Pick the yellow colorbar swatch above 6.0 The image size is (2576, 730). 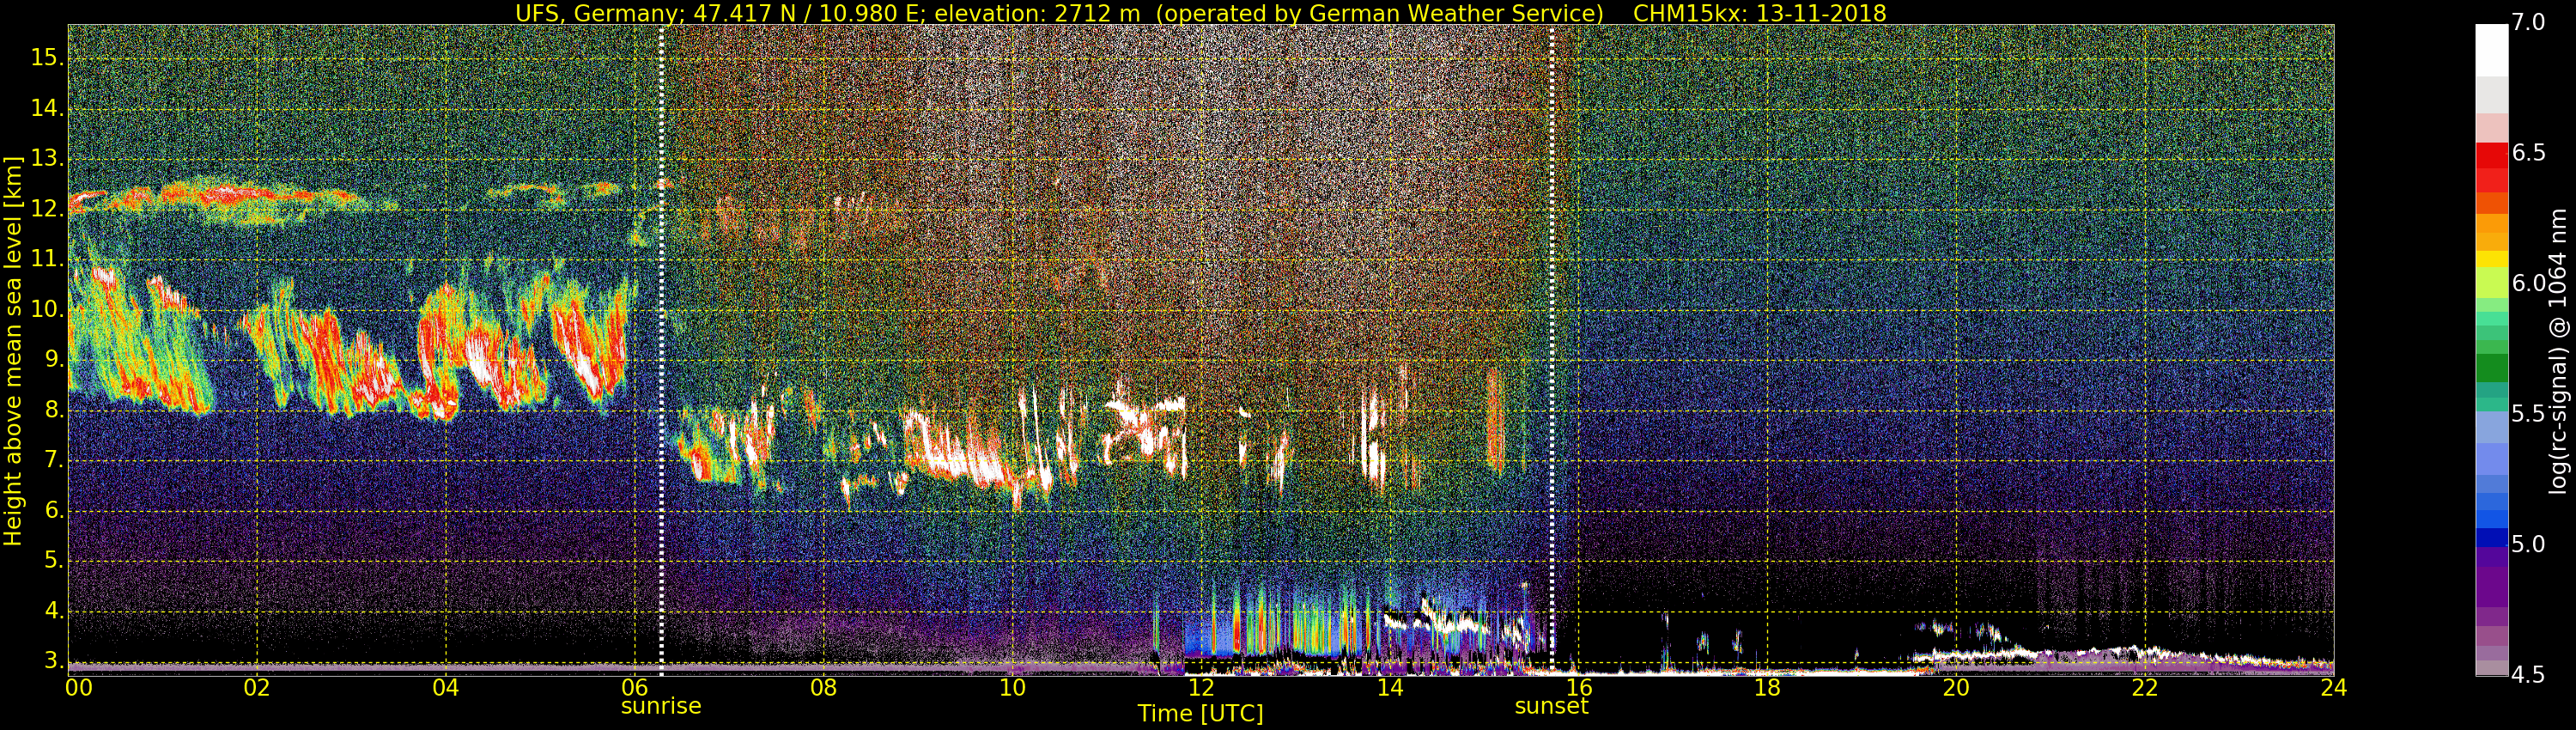(2491, 259)
